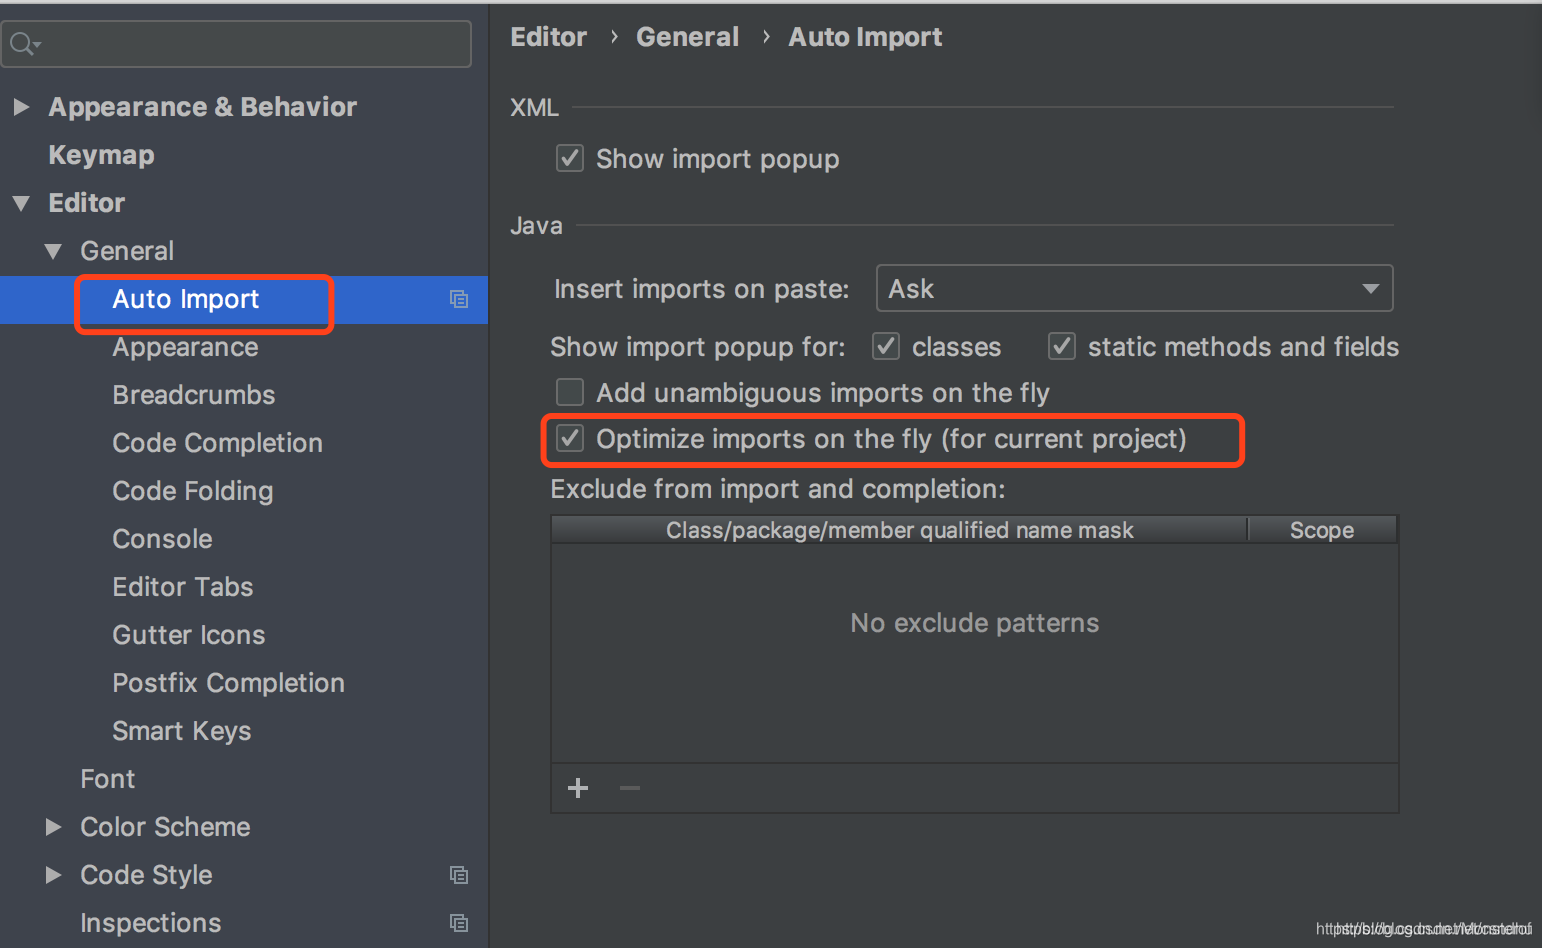Click the project-level icon beside Inspections
Screen dimensions: 1542x948
tap(459, 923)
